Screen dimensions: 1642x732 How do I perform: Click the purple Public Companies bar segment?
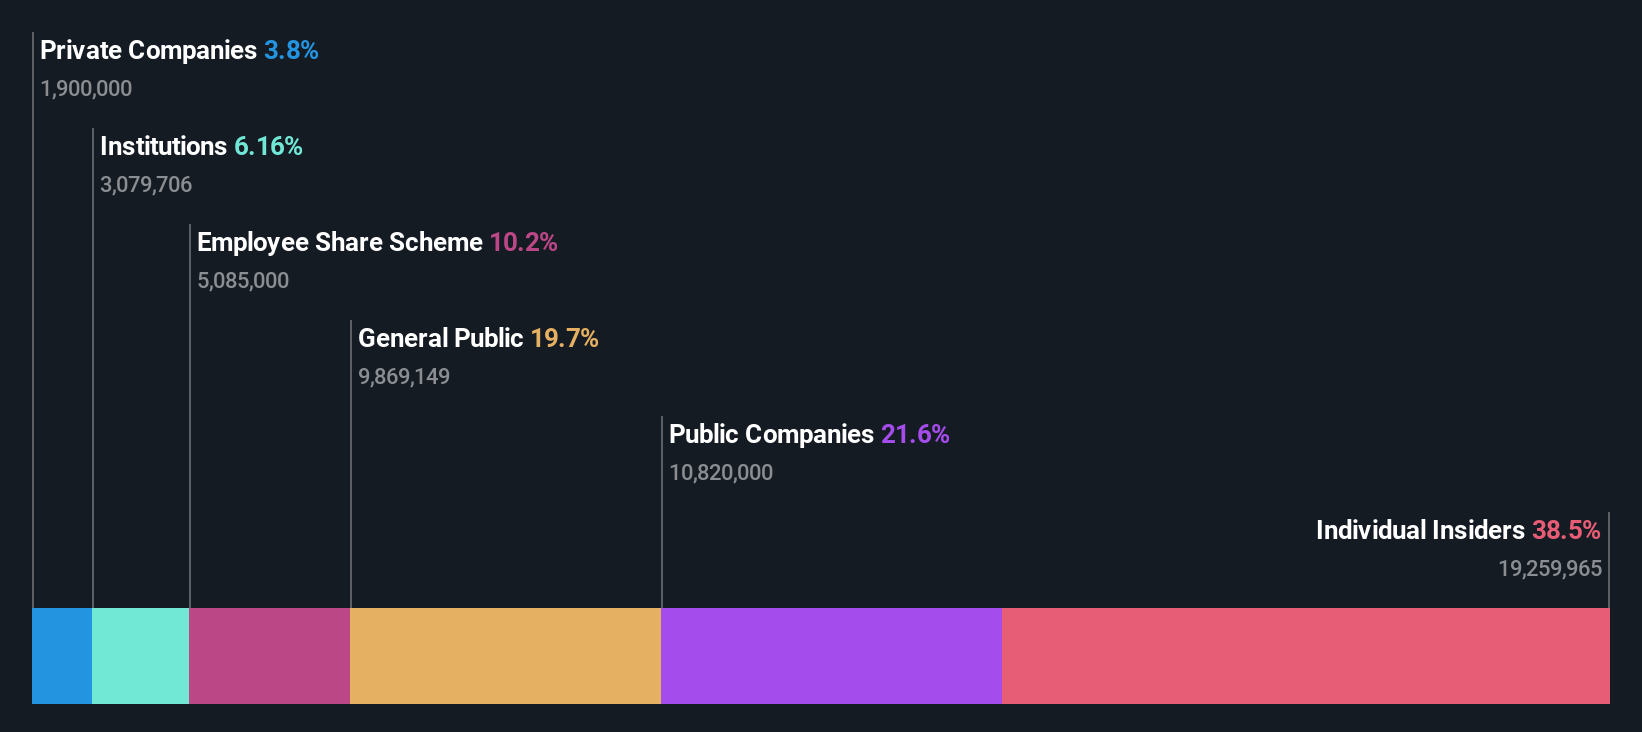point(831,656)
